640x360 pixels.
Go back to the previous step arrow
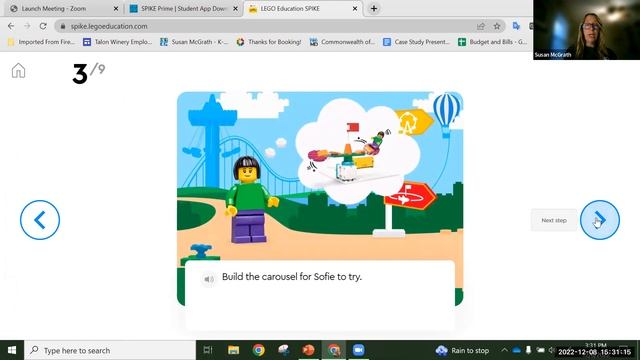pos(40,220)
